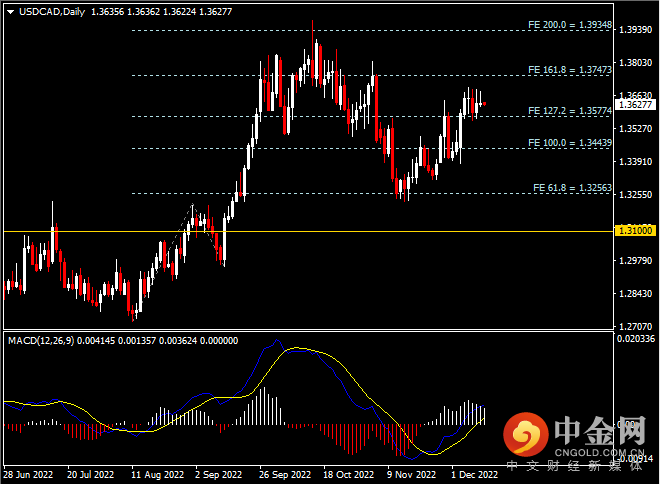Image resolution: width=660 pixels, height=484 pixels.
Task: Click the current price tag 1.36277
Action: click(x=636, y=104)
